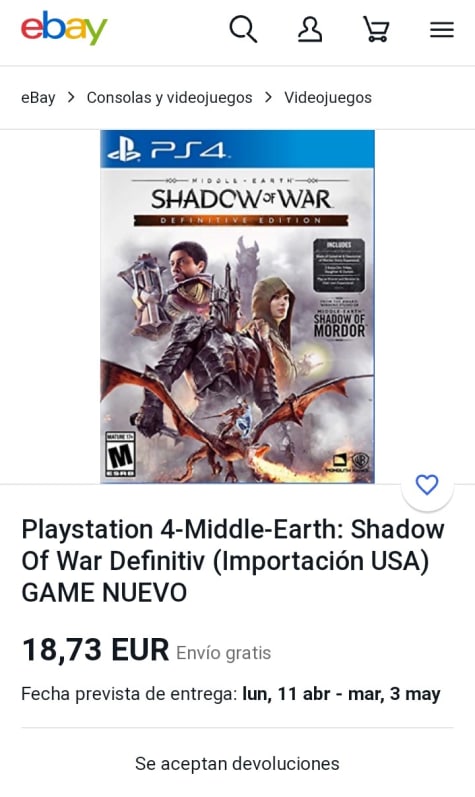Click the estimated delivery date range
The image size is (475, 797).
point(341,694)
